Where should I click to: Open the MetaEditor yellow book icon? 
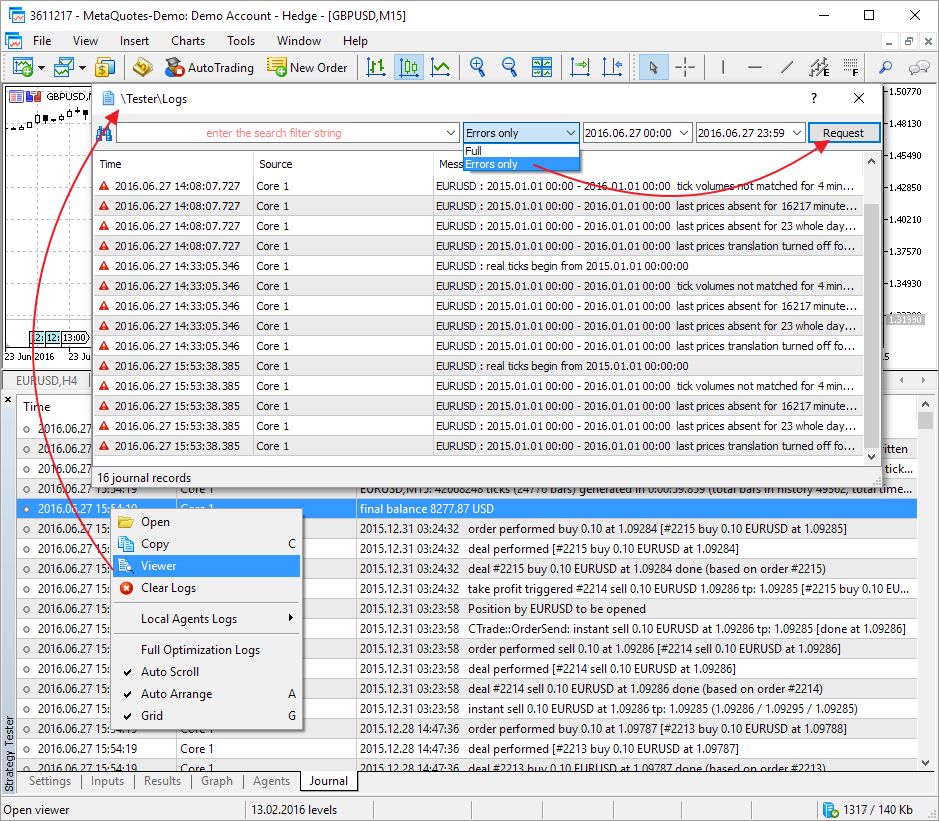coord(143,67)
